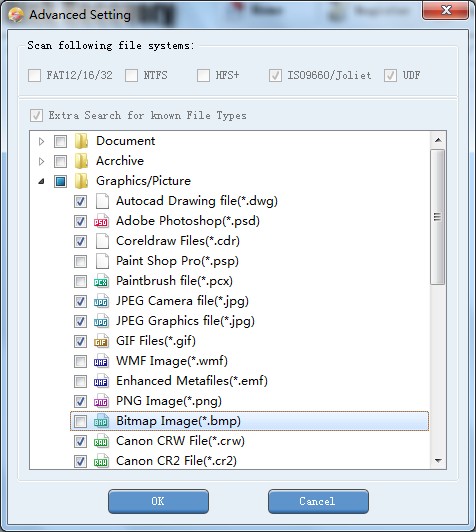This screenshot has width=476, height=532.
Task: Click the file type list scroll-down arrow
Action: 438,460
